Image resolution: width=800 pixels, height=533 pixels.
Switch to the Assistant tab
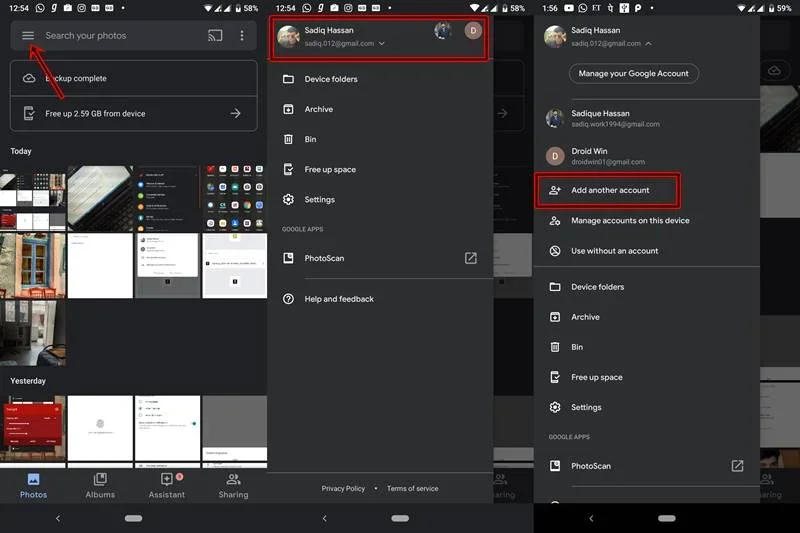tap(167, 486)
